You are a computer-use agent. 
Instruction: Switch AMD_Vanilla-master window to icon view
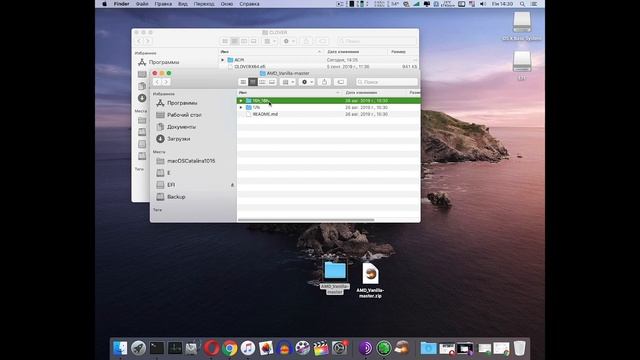[x=243, y=82]
